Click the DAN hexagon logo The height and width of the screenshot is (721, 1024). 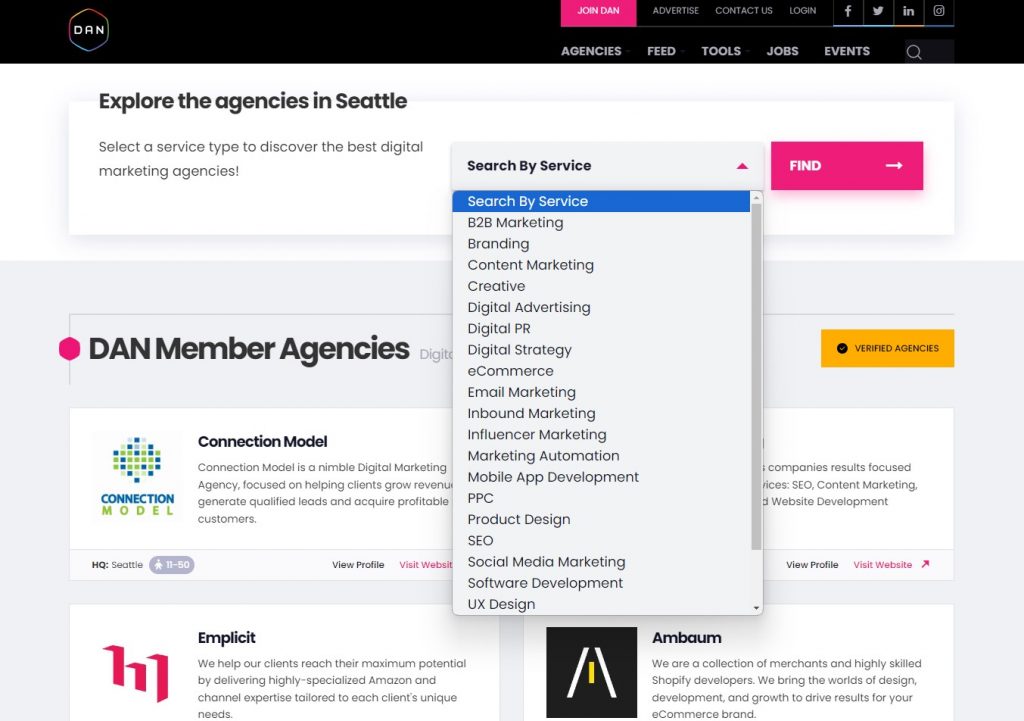[88, 30]
